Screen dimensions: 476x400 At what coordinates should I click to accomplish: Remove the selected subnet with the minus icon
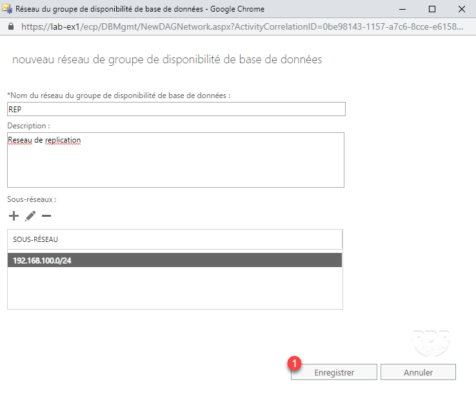(46, 216)
